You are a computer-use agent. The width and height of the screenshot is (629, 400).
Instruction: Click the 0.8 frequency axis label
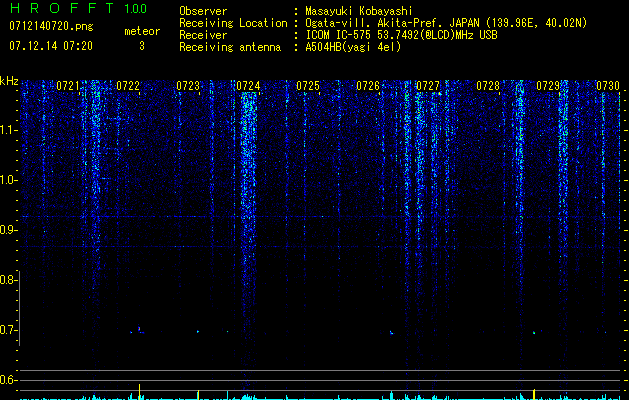point(9,280)
